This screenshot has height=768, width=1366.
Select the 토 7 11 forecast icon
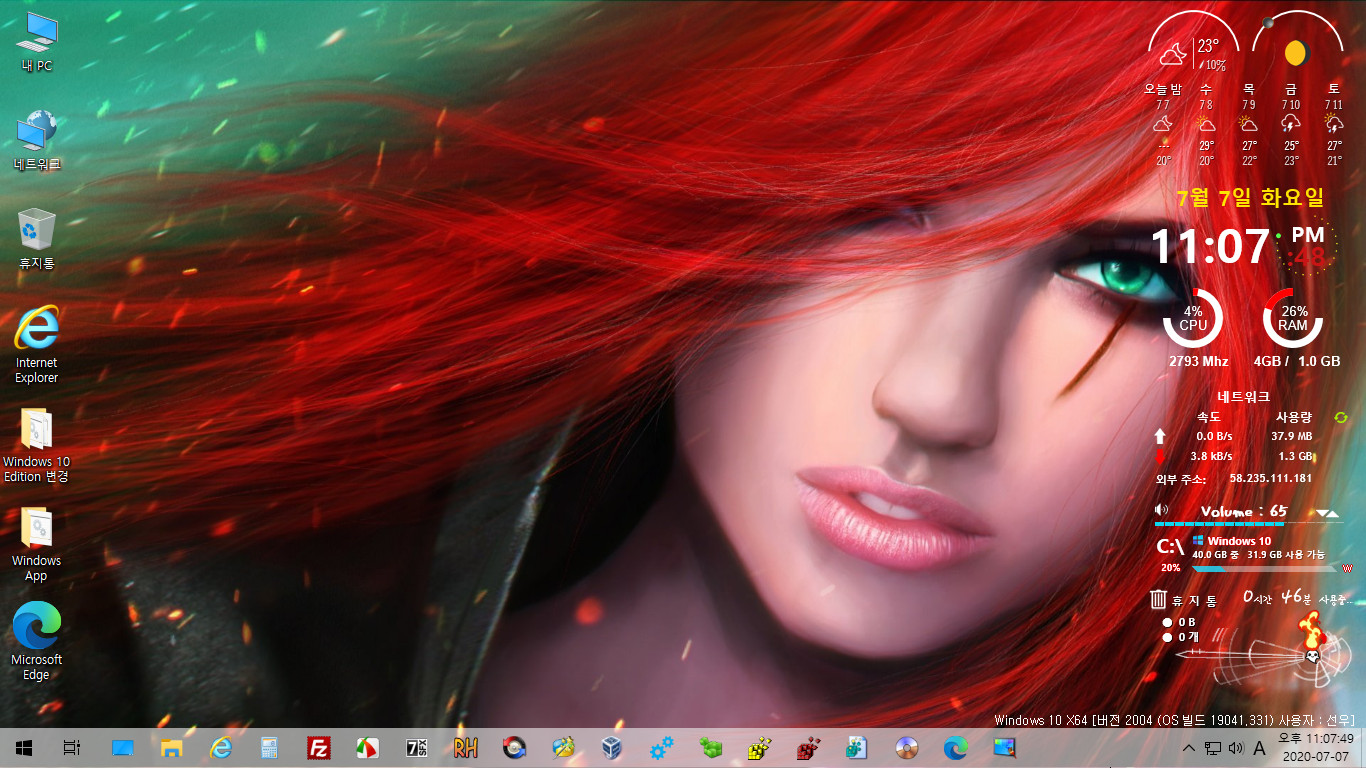(x=1334, y=124)
